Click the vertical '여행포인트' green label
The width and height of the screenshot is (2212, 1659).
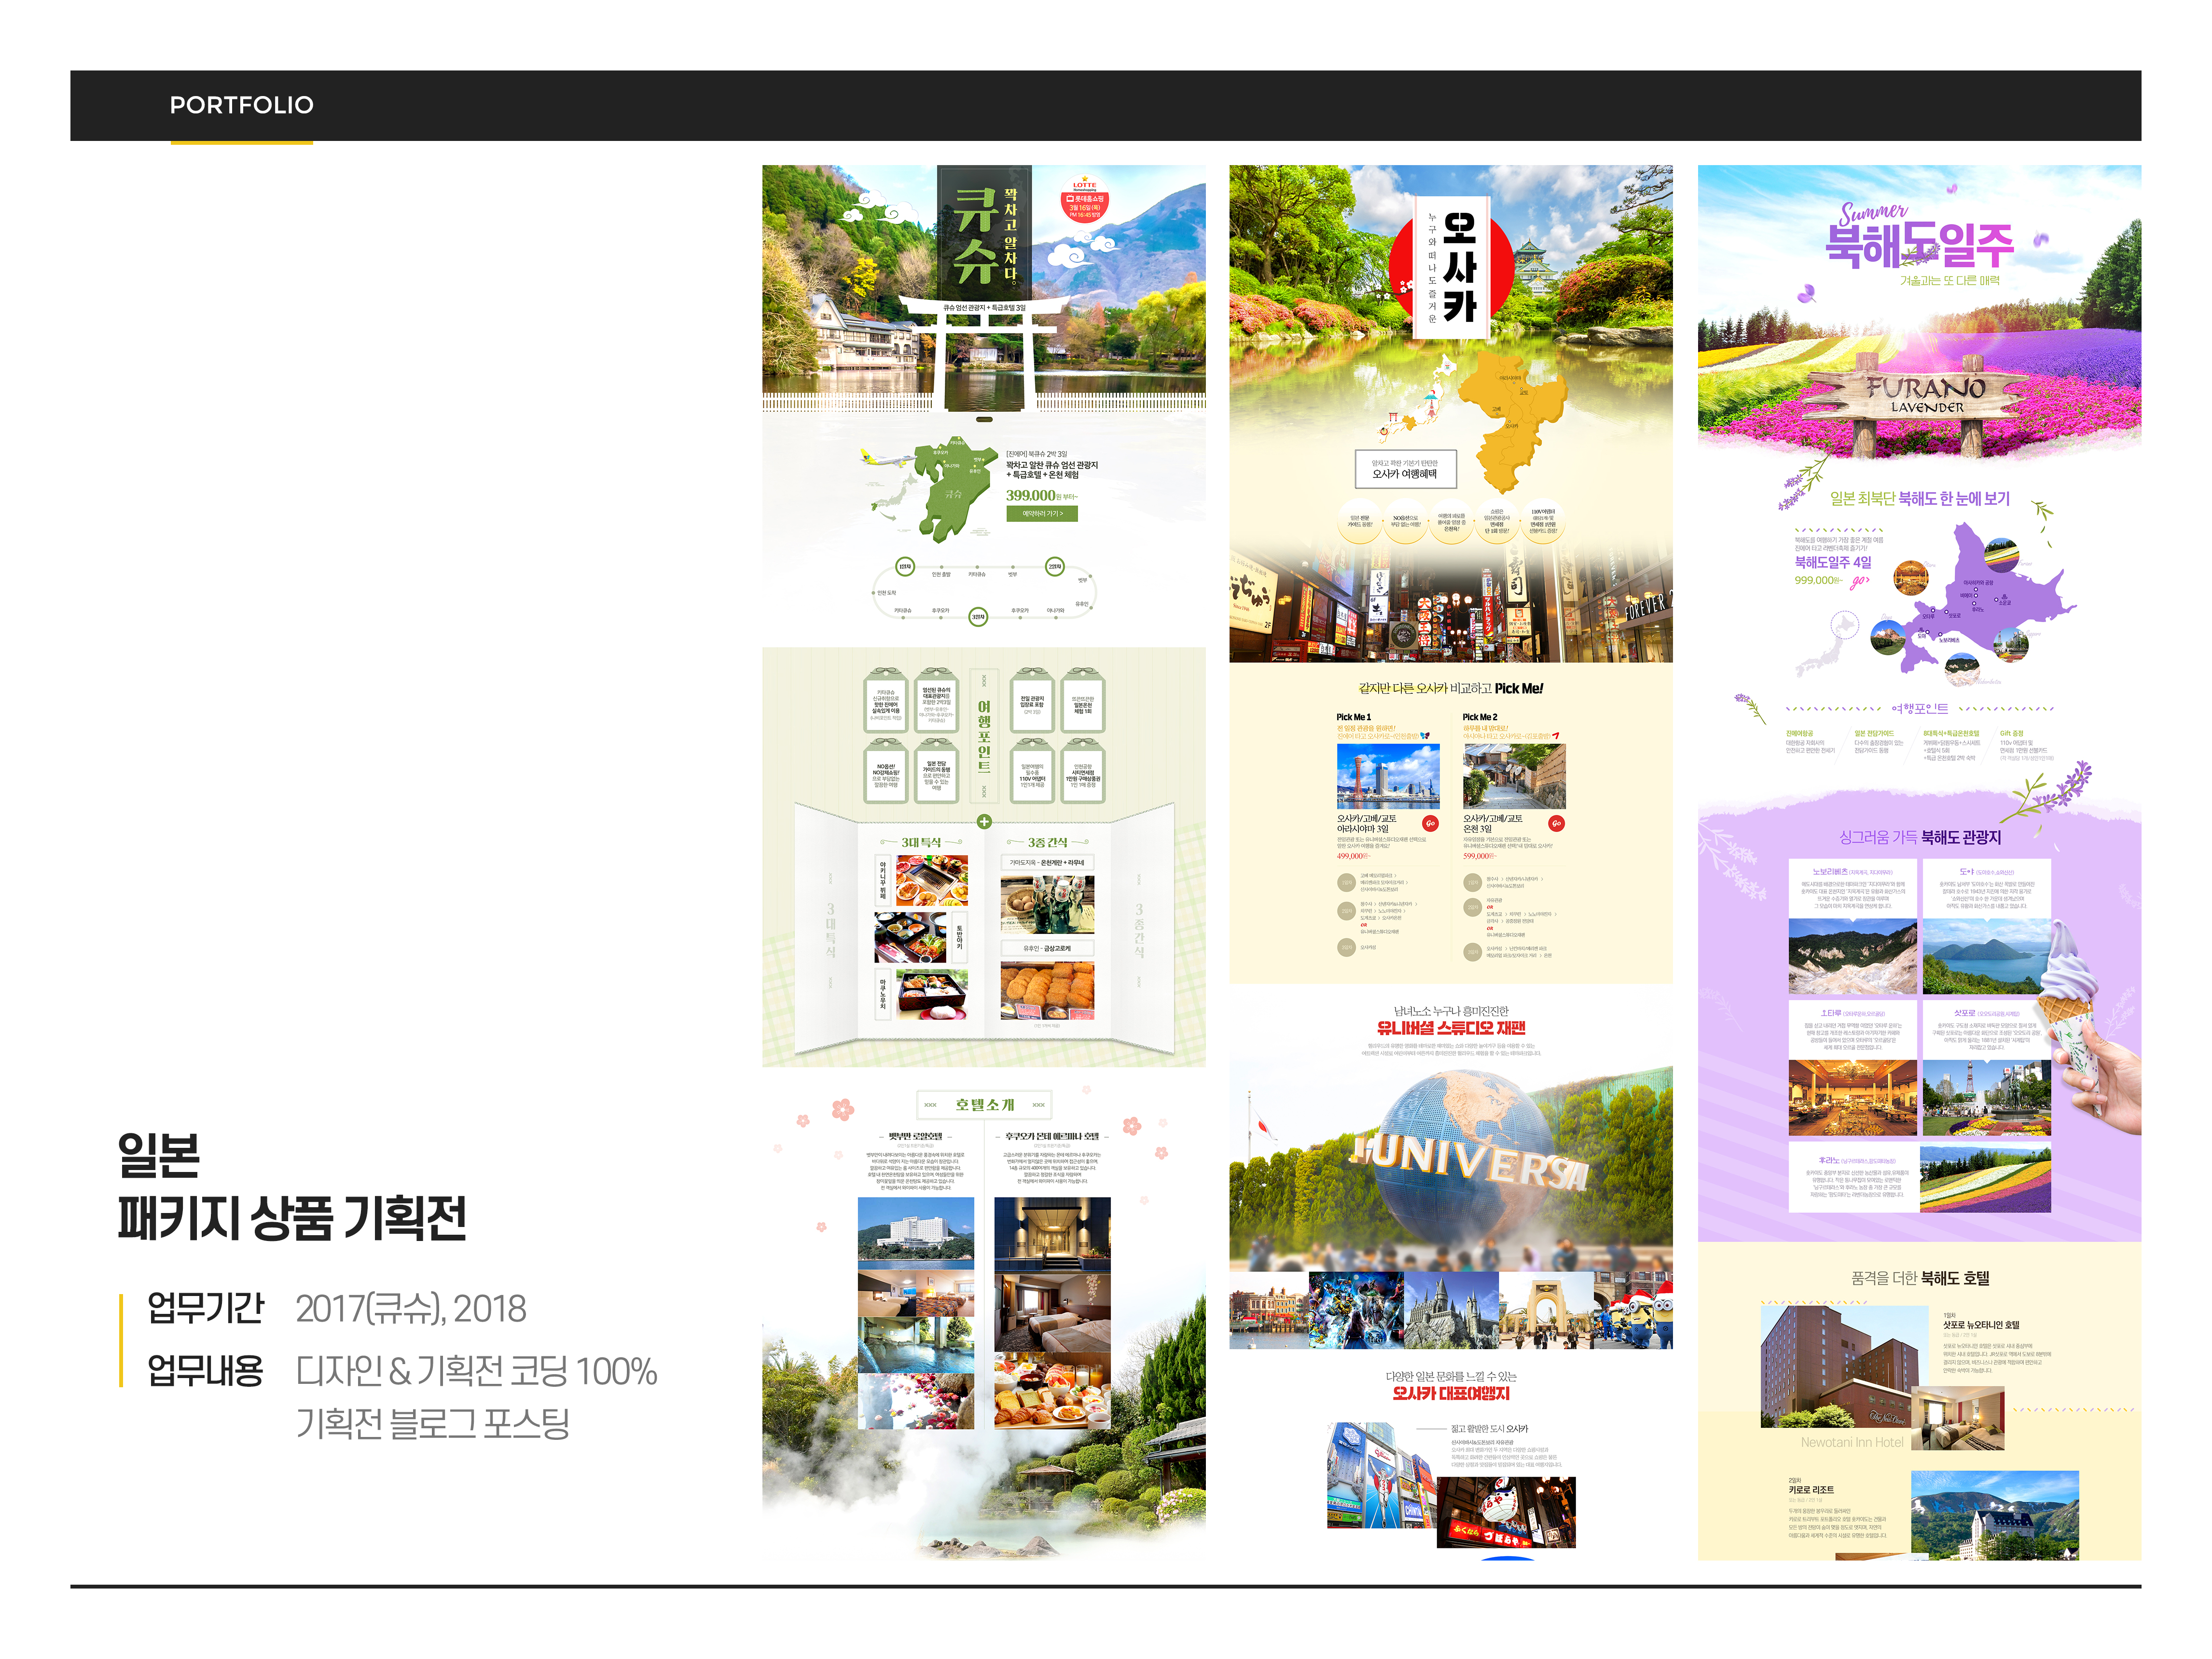(x=984, y=736)
